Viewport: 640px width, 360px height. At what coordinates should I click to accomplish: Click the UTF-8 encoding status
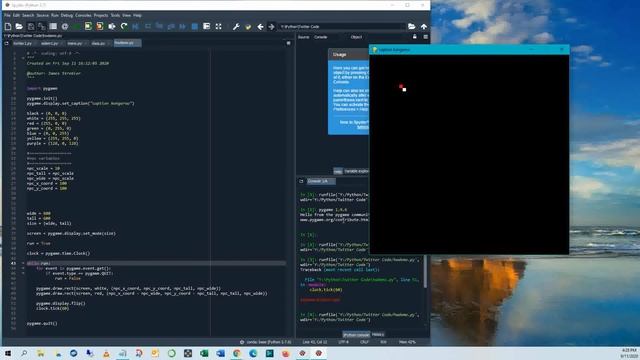tap(344, 342)
